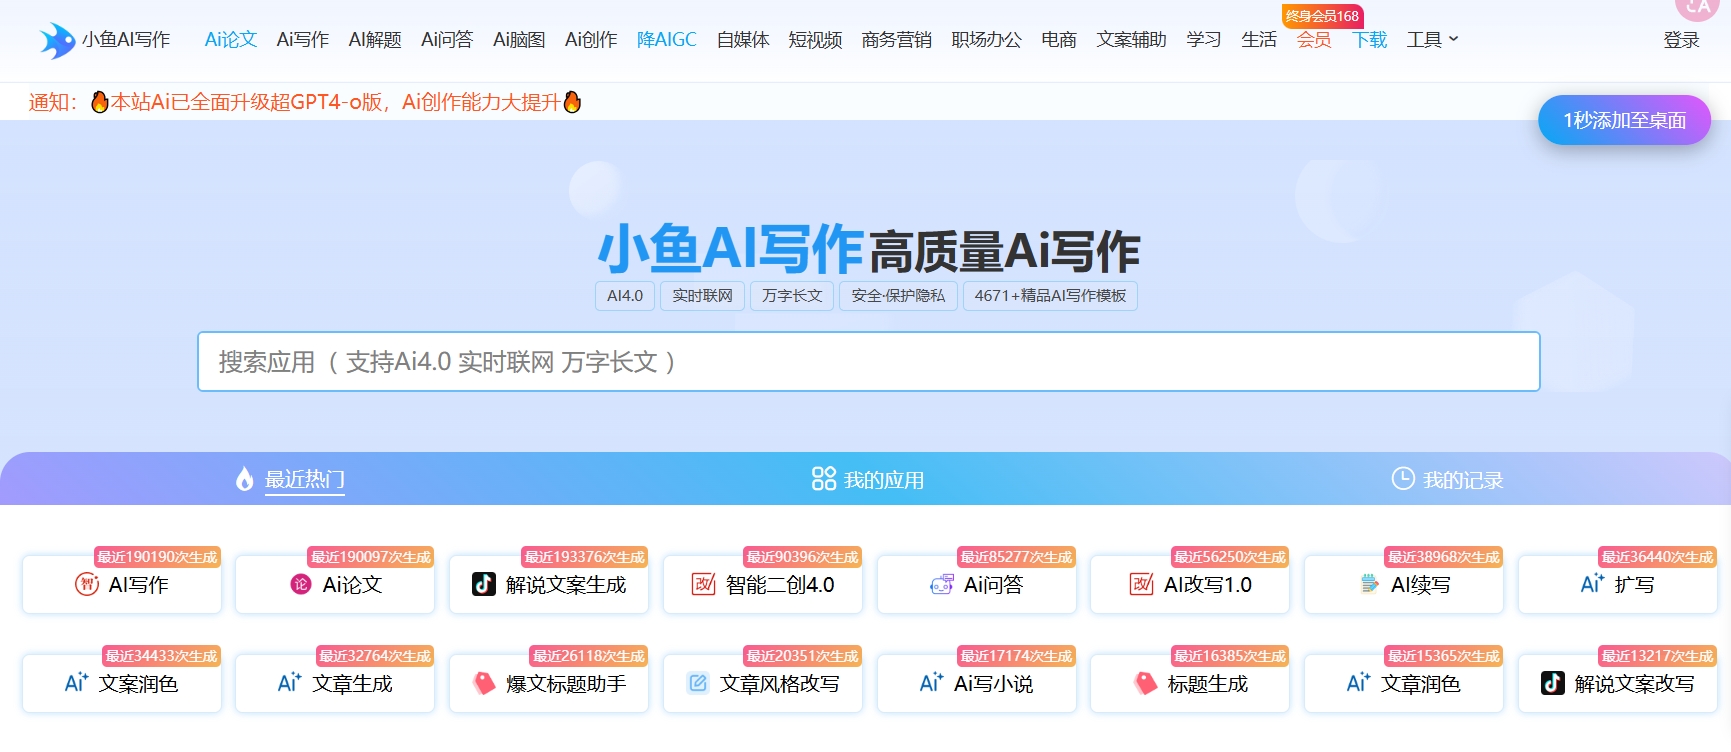The width and height of the screenshot is (1731, 752).
Task: Click the Ai icon on 扩写
Action: point(1592,583)
